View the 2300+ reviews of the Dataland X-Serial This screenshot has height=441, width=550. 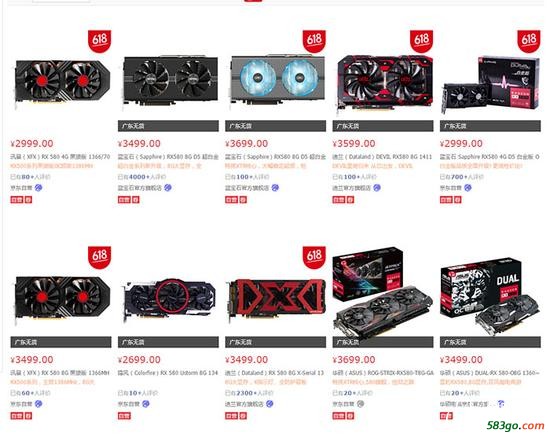[249, 393]
